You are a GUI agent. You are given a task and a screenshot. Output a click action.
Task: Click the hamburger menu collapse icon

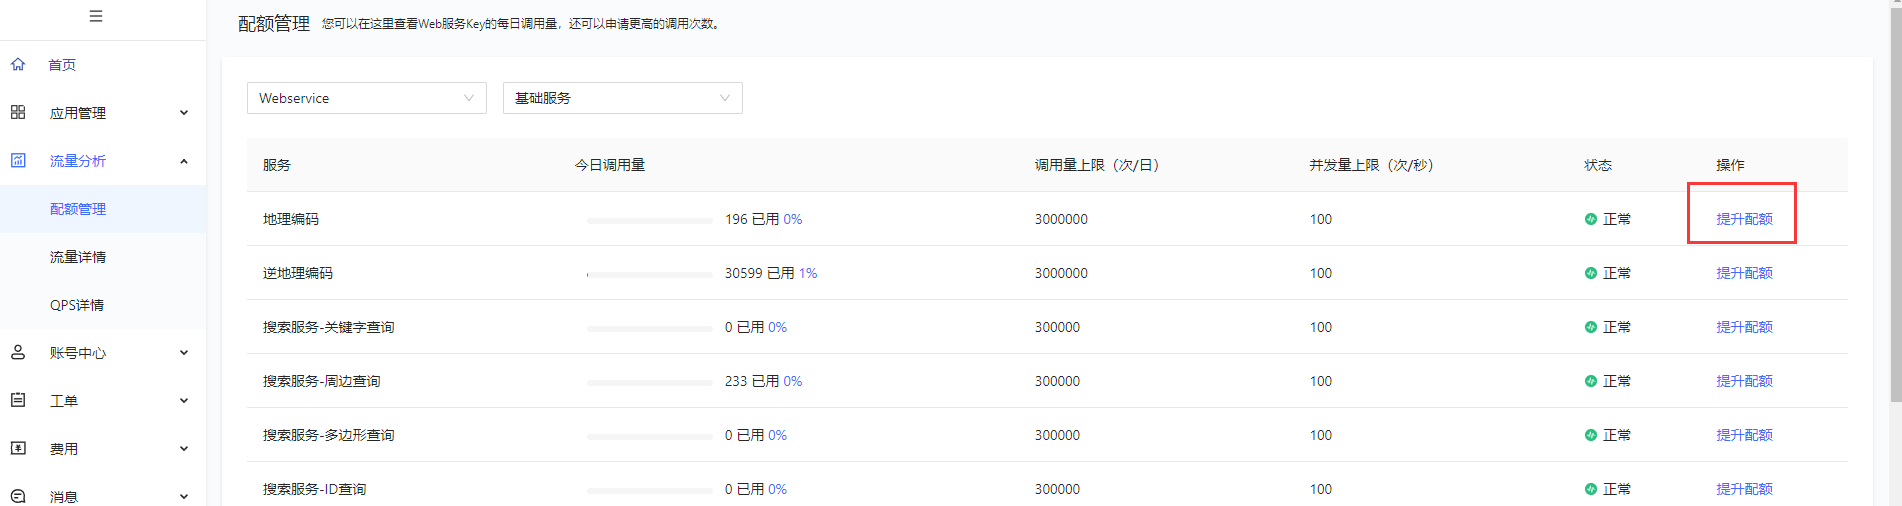pyautogui.click(x=96, y=16)
